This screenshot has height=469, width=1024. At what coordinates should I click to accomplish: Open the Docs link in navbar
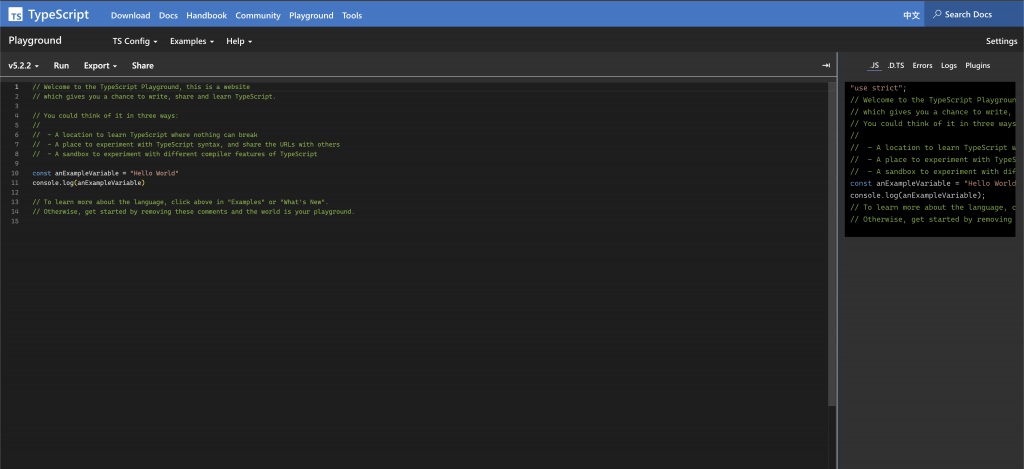coord(168,15)
